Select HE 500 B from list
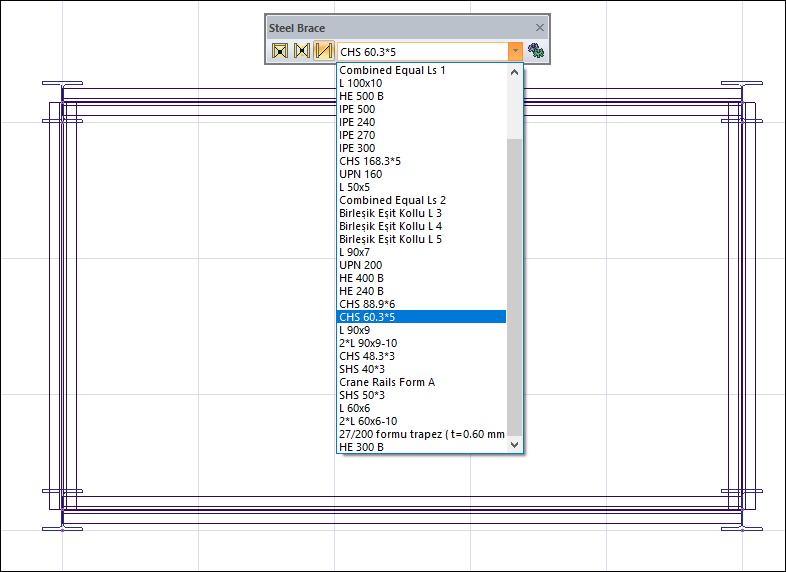 [361, 96]
